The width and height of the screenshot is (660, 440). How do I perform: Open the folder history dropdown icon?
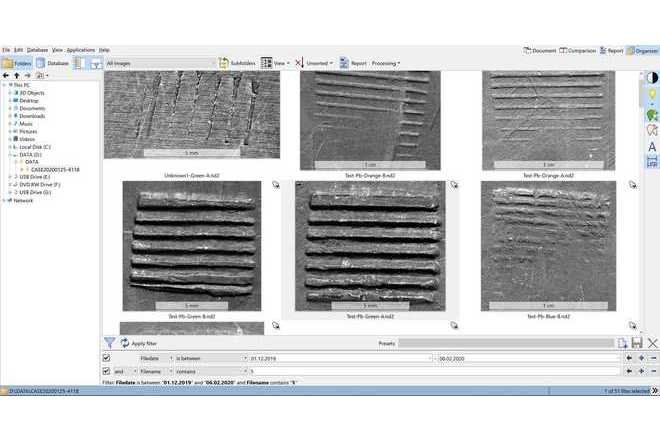pyautogui.click(x=42, y=76)
